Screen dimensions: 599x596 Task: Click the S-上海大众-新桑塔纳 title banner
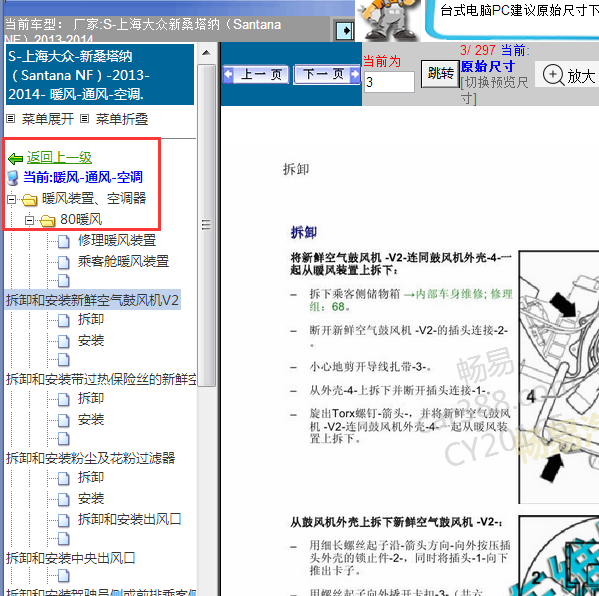coord(100,75)
